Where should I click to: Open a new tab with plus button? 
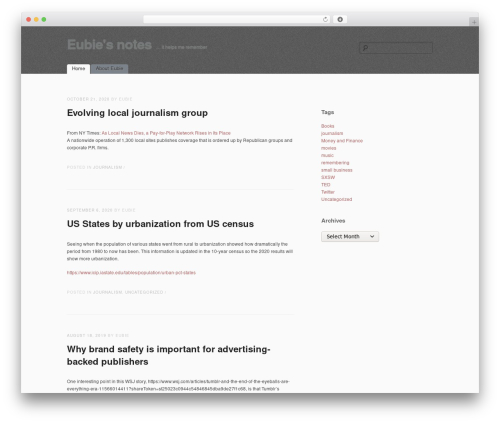tap(474, 22)
